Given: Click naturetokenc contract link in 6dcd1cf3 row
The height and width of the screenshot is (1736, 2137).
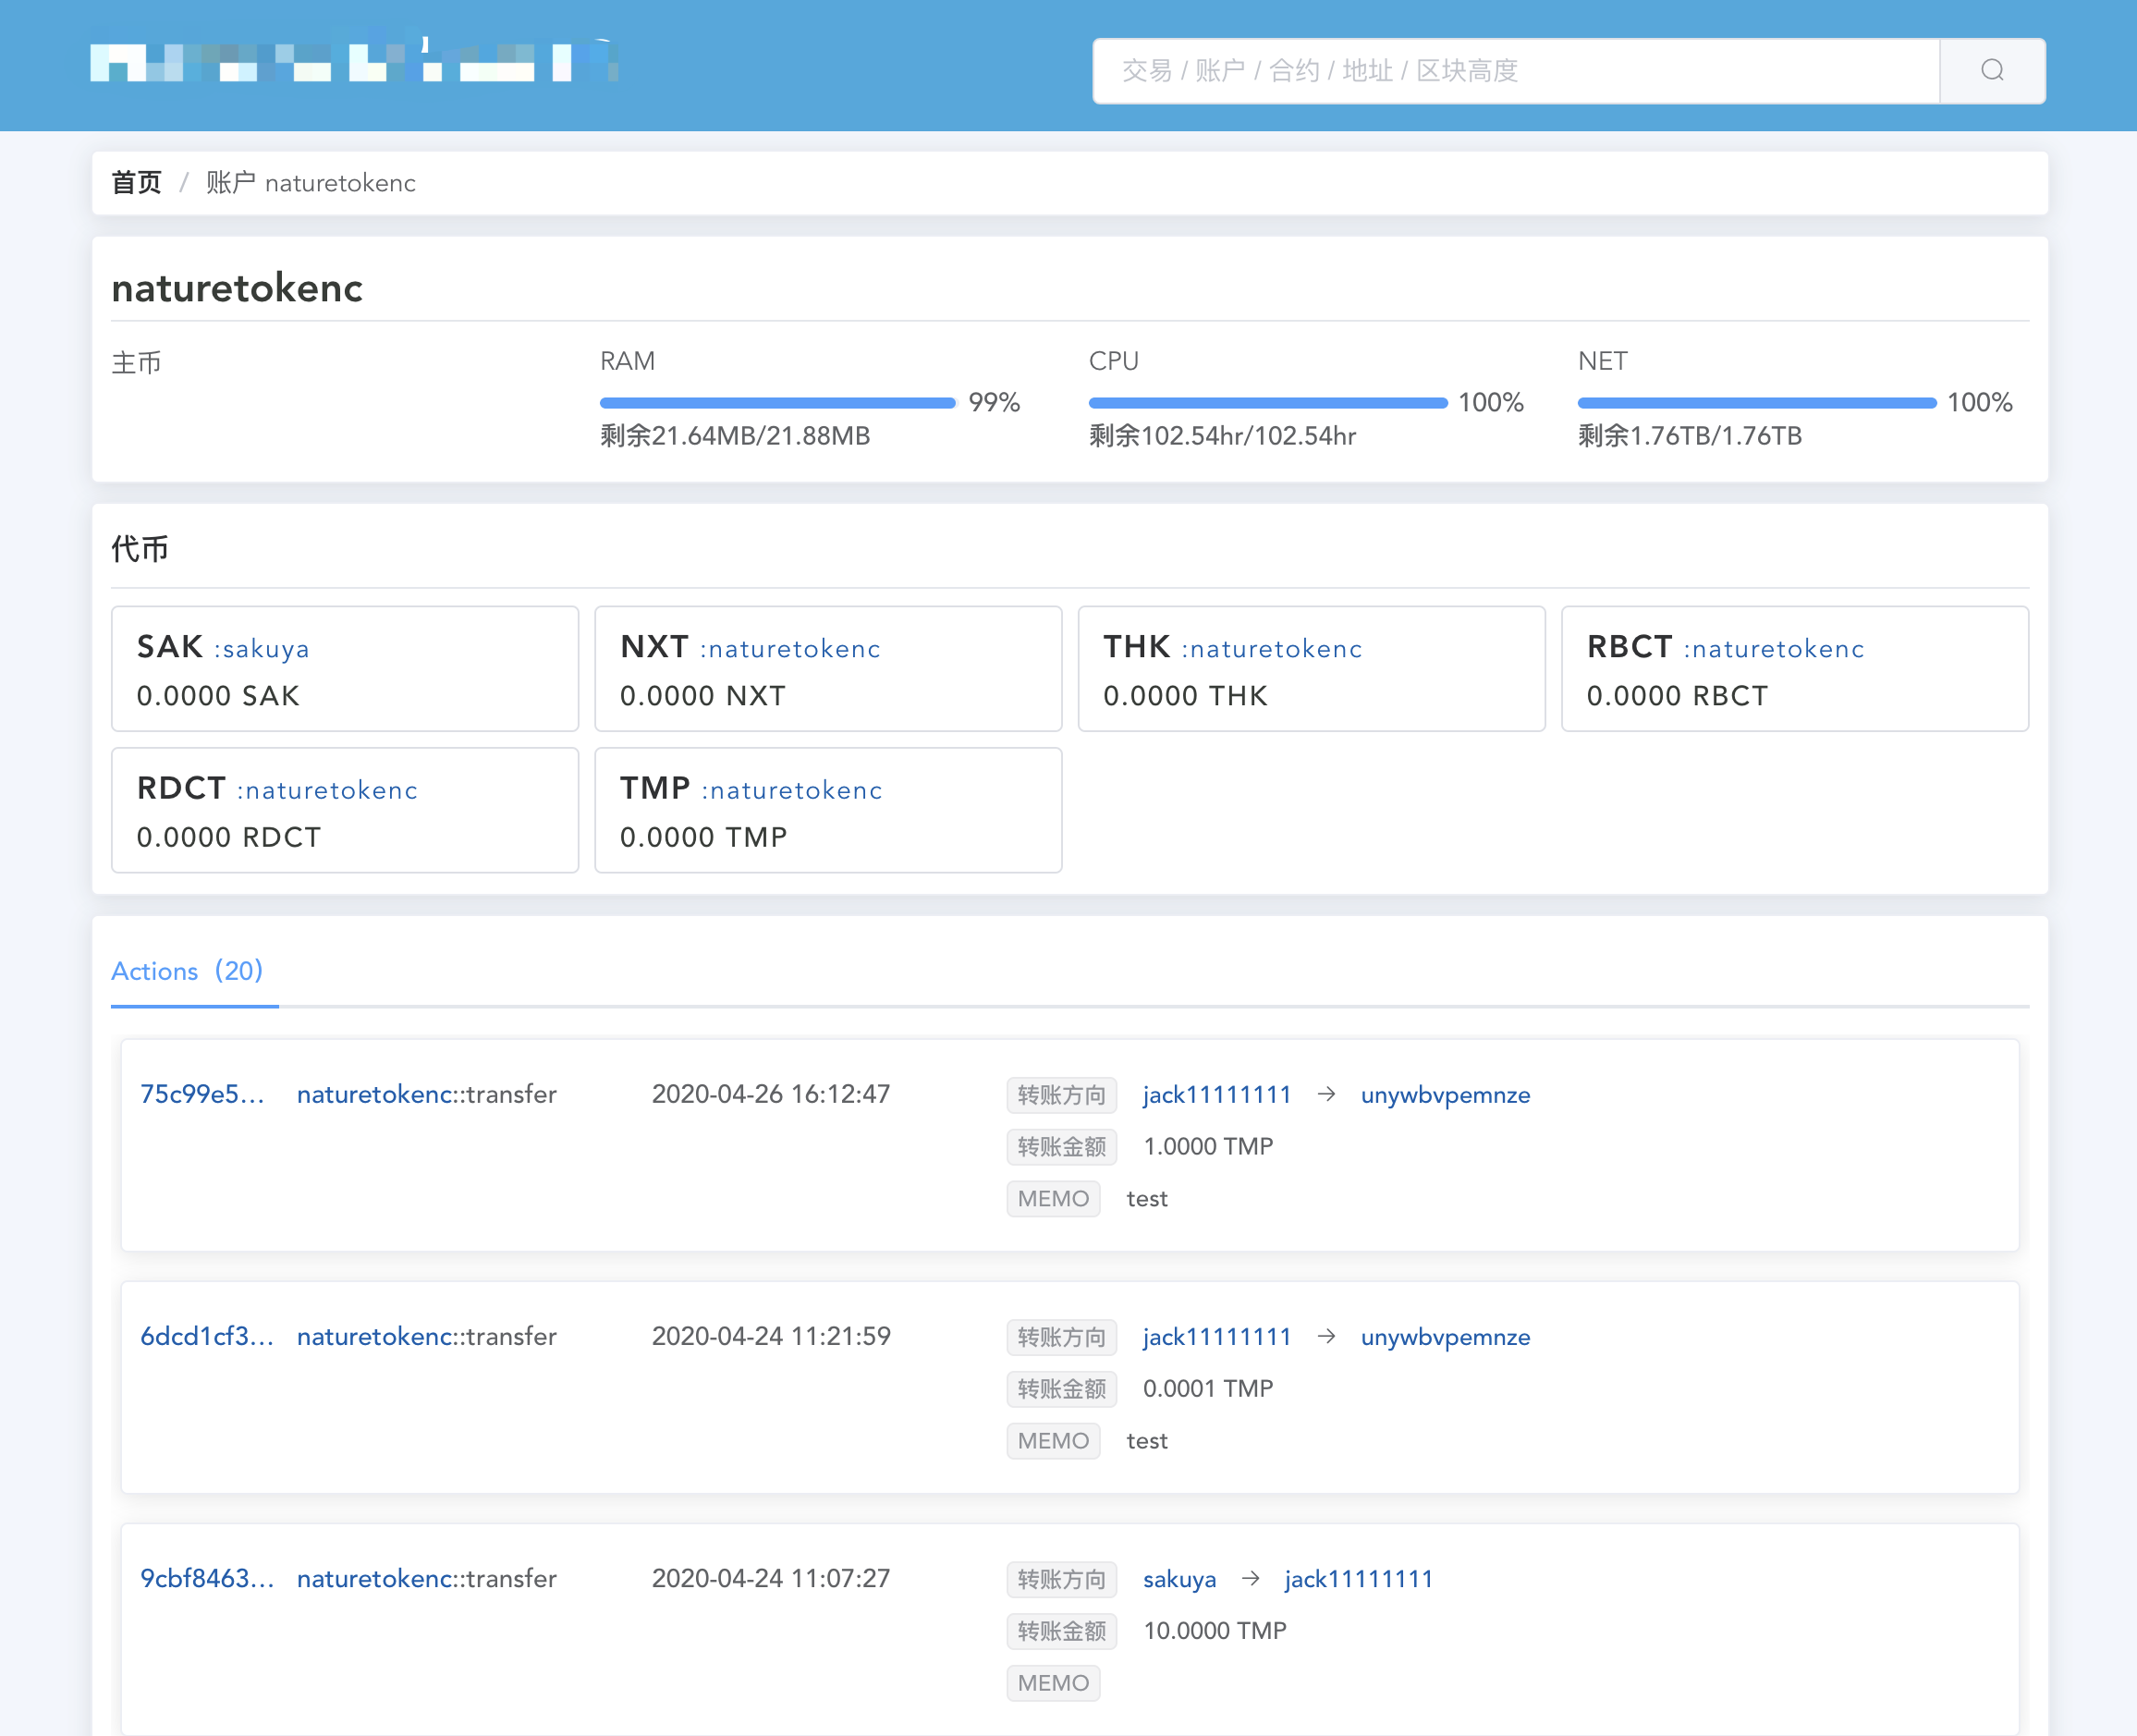Looking at the screenshot, I should pyautogui.click(x=375, y=1336).
